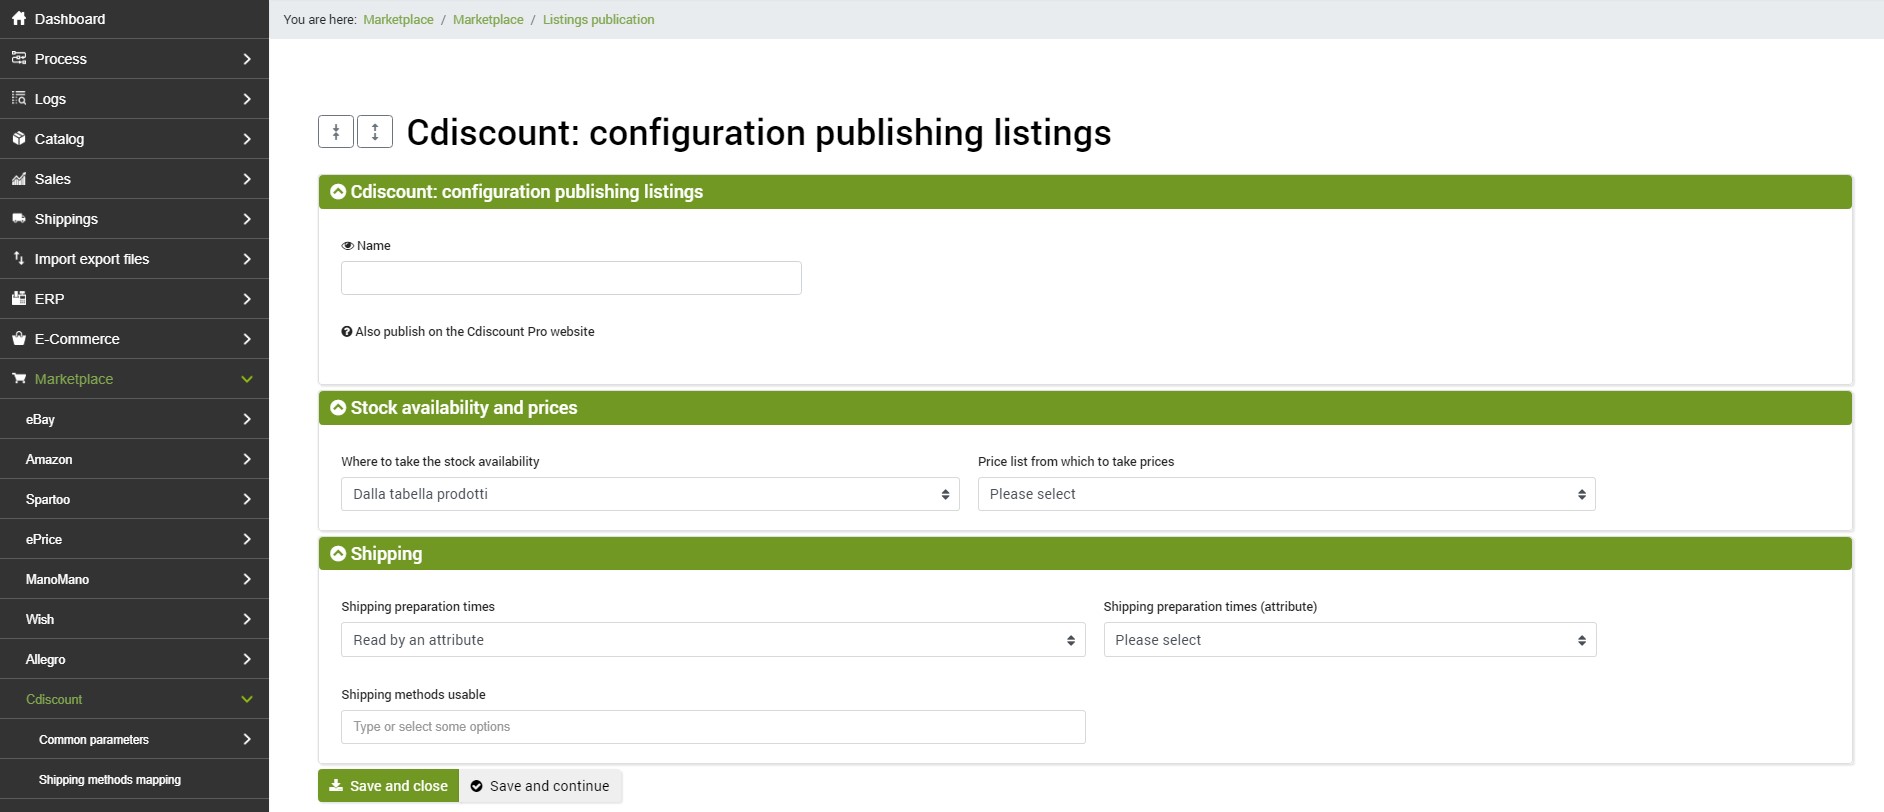Click the Name text field
Image resolution: width=1884 pixels, height=812 pixels.
[571, 278]
